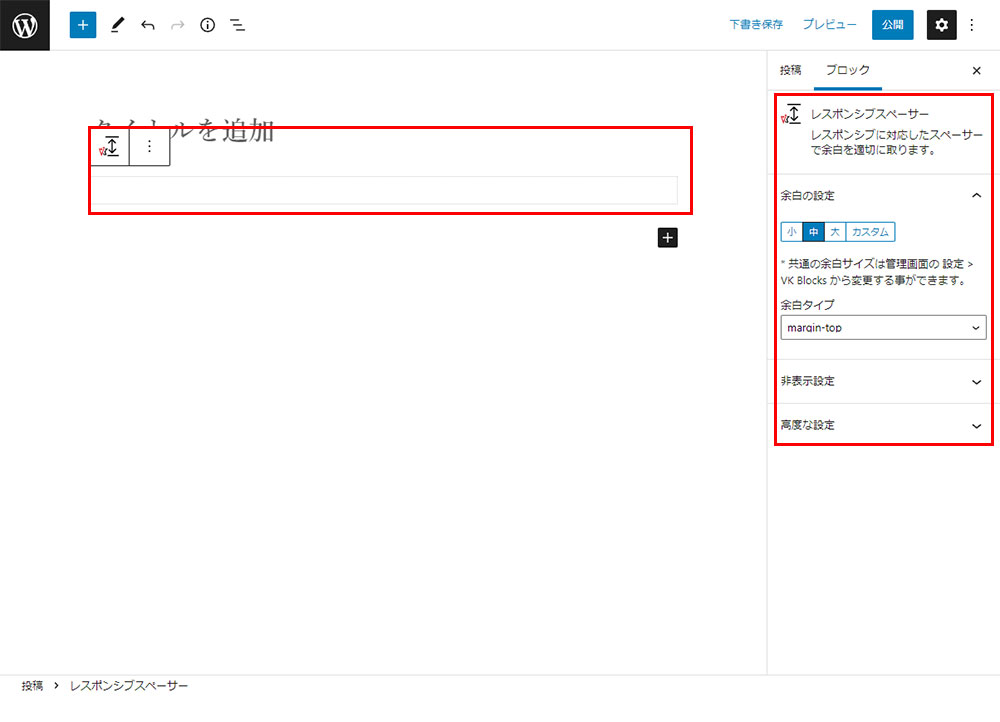Image resolution: width=1000 pixels, height=722 pixels.
Task: Switch to the 投稿 tab
Action: [790, 70]
